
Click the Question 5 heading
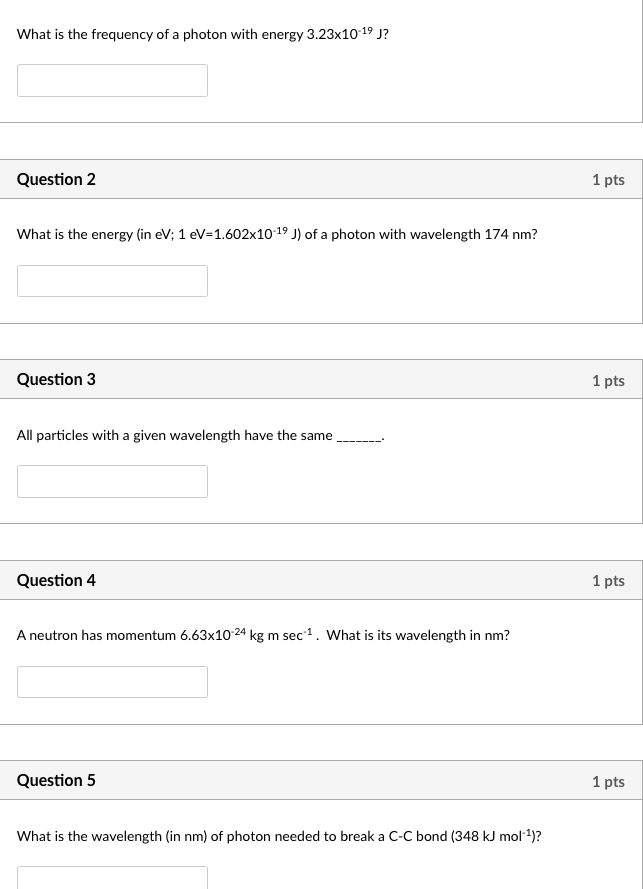pos(56,780)
